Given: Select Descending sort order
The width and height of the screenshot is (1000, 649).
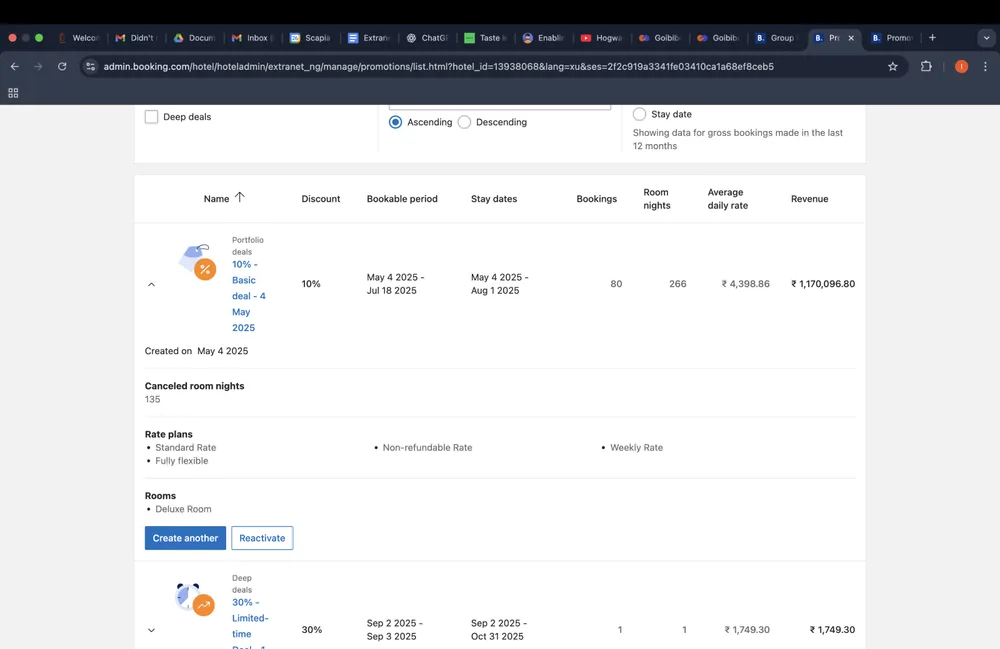Looking at the screenshot, I should pyautogui.click(x=464, y=122).
